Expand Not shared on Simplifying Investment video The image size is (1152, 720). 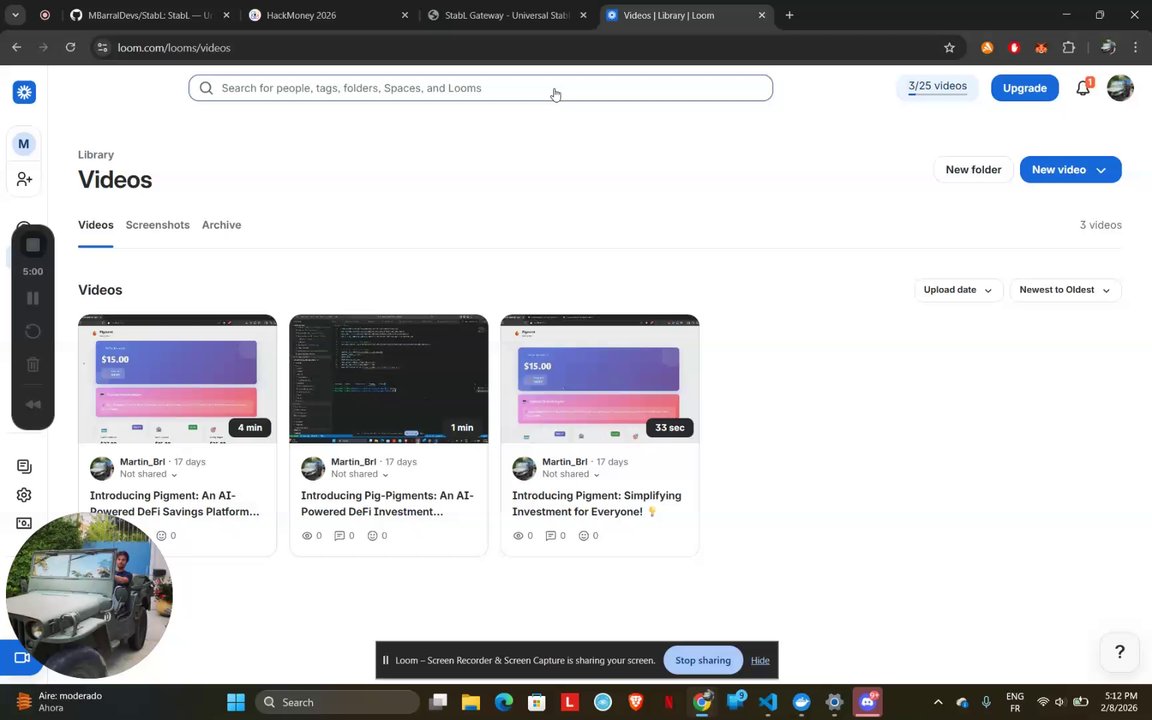571,475
